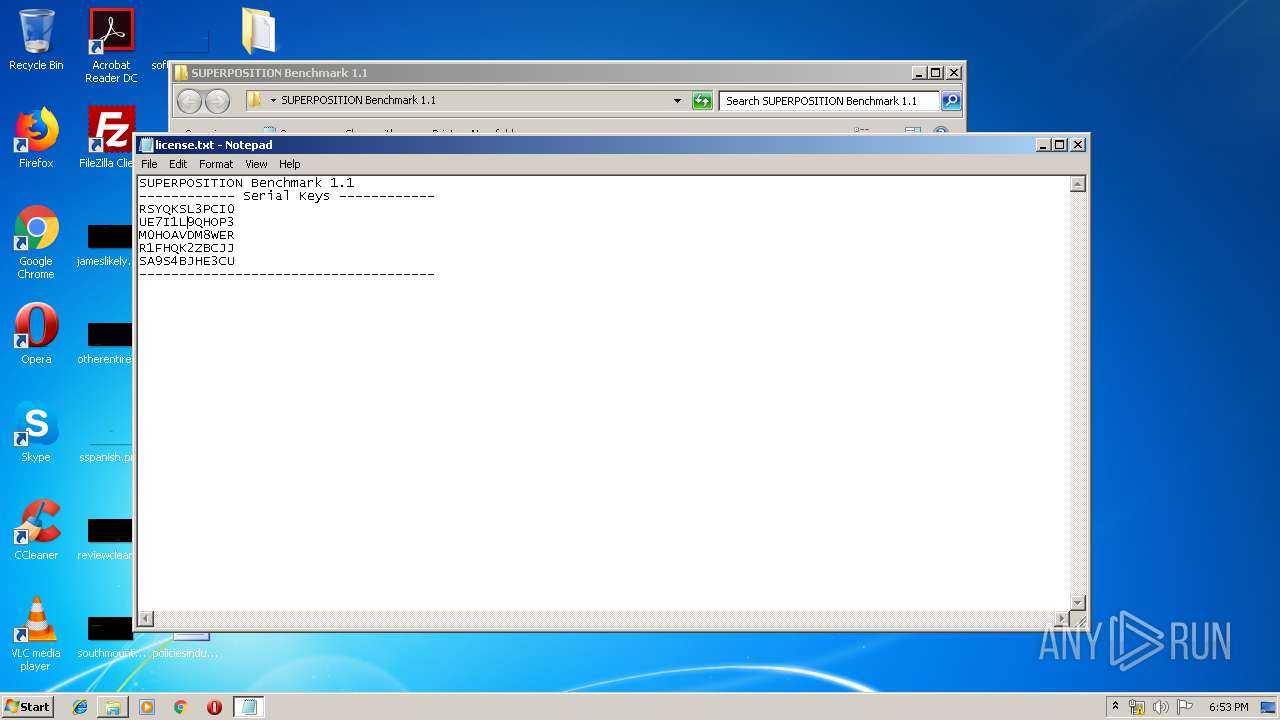Click the serial key UE7I1L9QHOP3
Viewport: 1280px width, 720px height.
click(x=187, y=222)
